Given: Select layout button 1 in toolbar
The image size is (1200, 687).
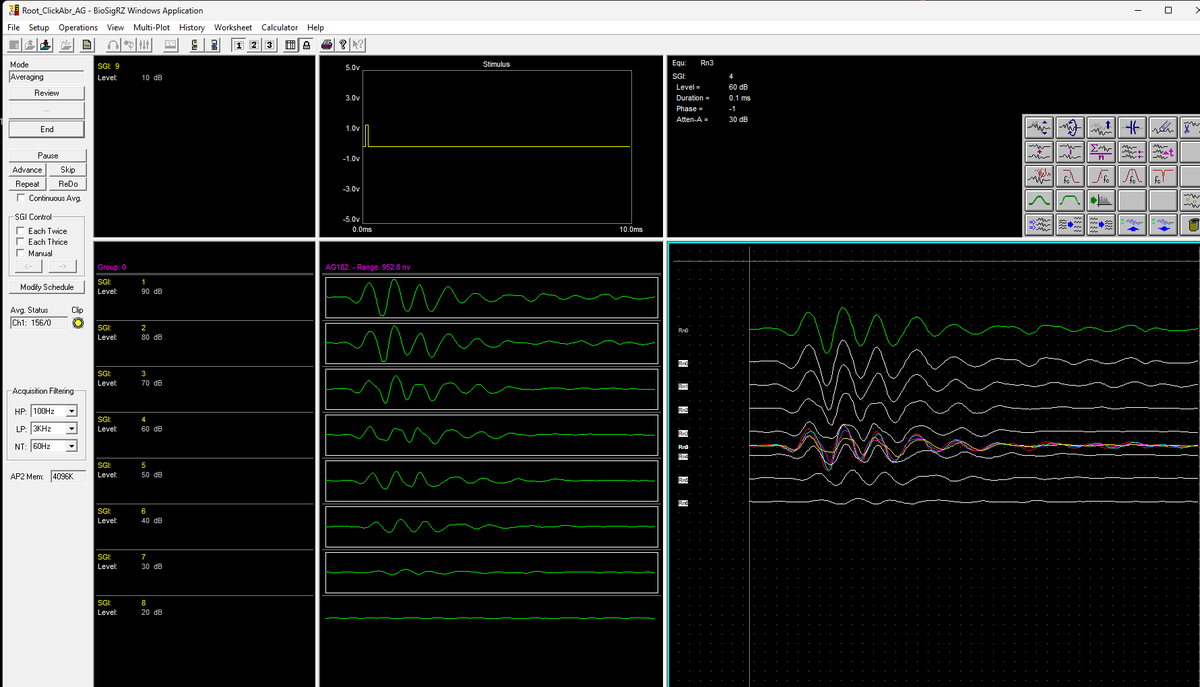Looking at the screenshot, I should pos(238,45).
